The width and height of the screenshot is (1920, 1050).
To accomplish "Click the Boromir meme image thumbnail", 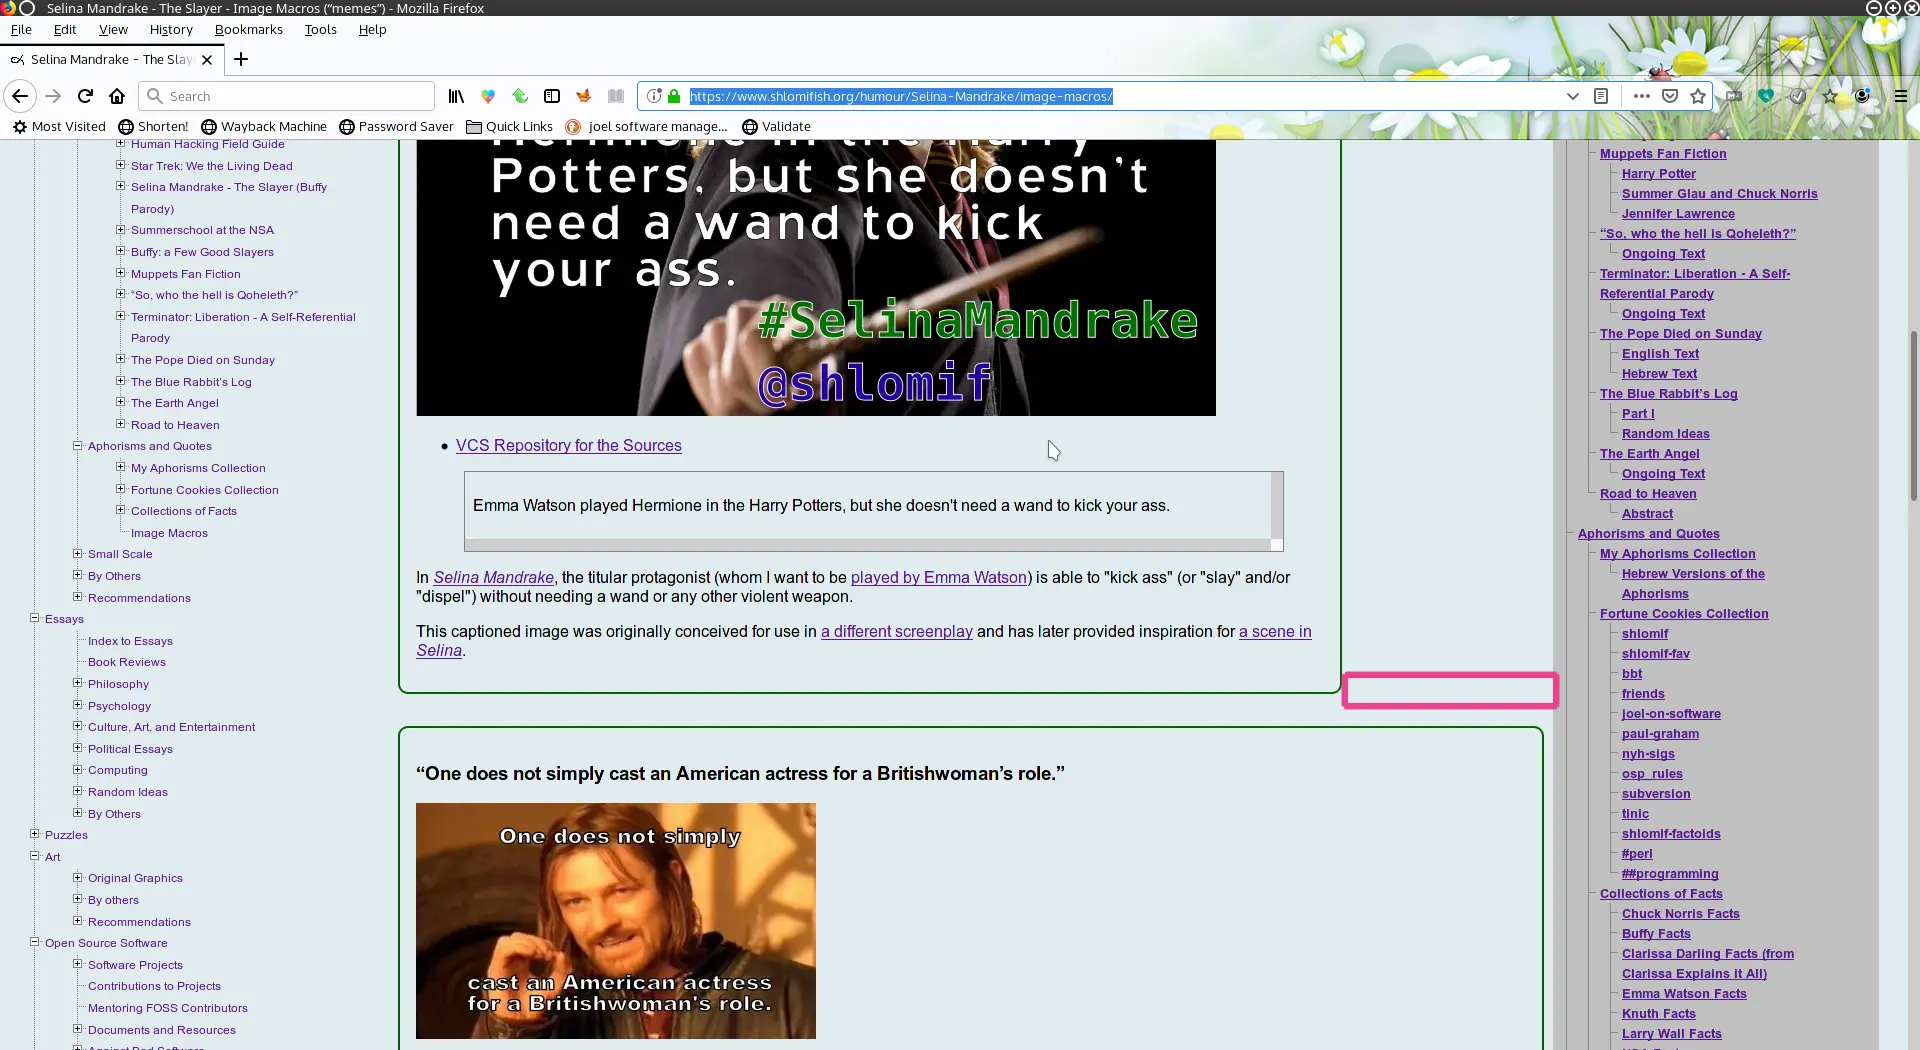I will point(616,920).
